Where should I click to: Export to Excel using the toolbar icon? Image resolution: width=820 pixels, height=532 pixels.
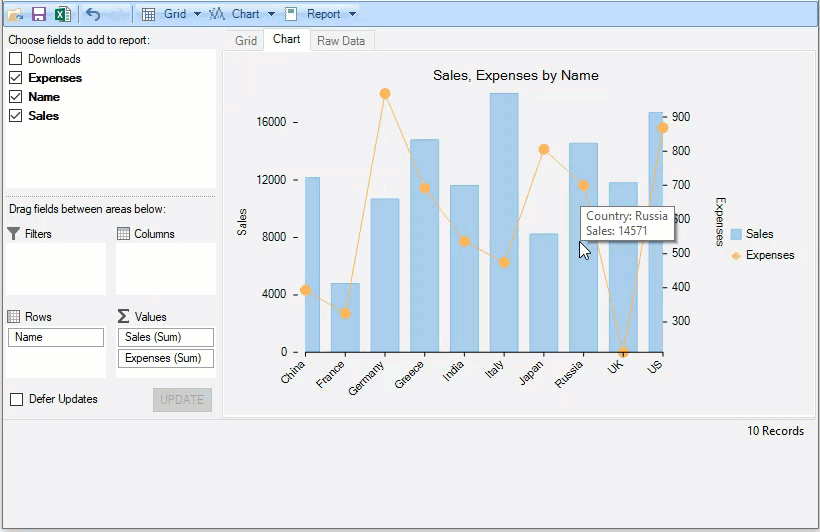[62, 14]
